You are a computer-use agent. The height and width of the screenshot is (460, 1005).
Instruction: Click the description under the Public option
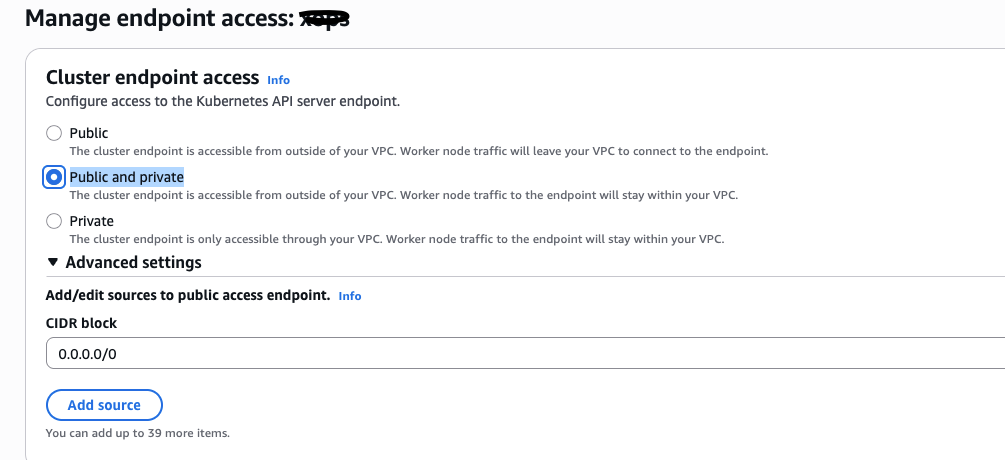click(418, 151)
